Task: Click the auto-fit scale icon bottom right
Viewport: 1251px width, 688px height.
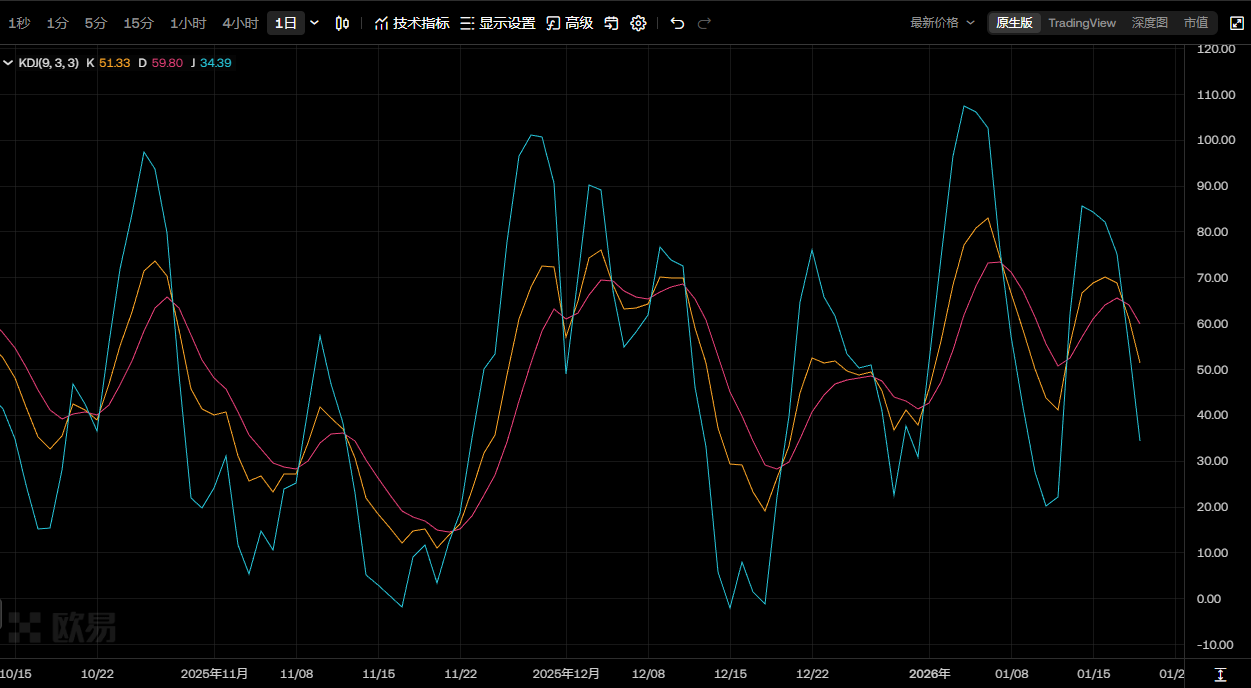Action: [x=1221, y=675]
